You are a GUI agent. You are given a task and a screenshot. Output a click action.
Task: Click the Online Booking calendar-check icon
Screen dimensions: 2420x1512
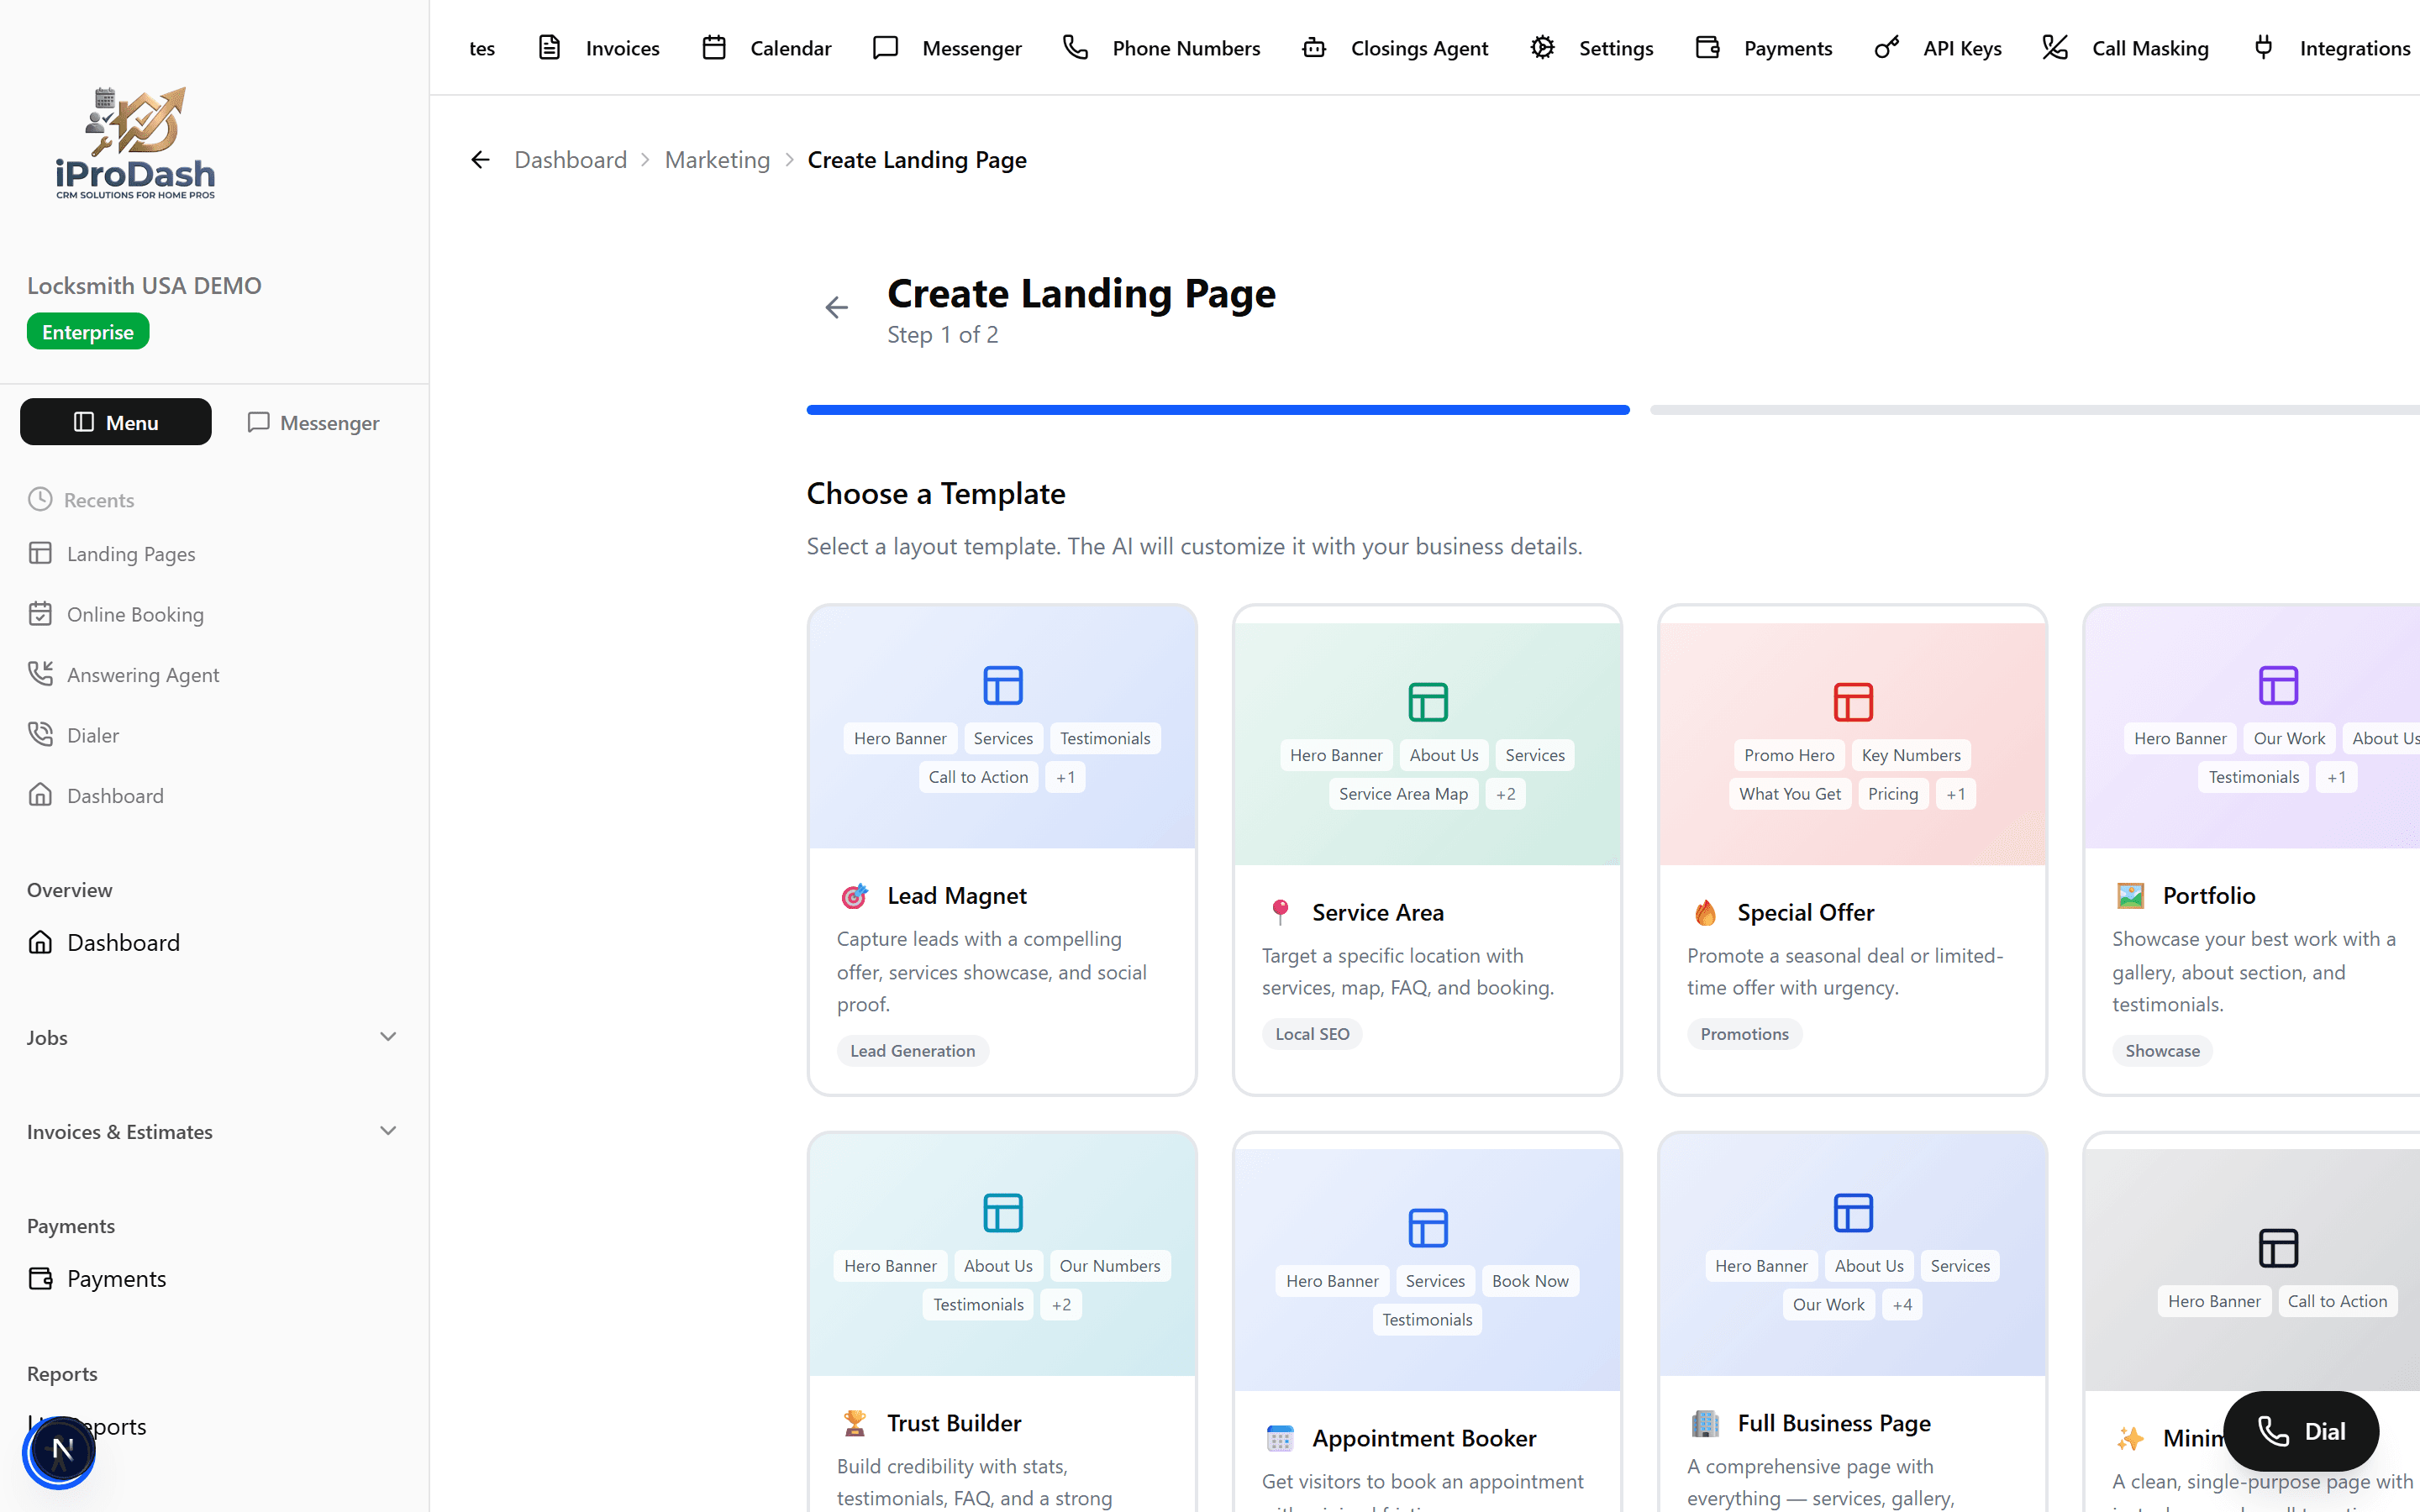click(x=40, y=614)
